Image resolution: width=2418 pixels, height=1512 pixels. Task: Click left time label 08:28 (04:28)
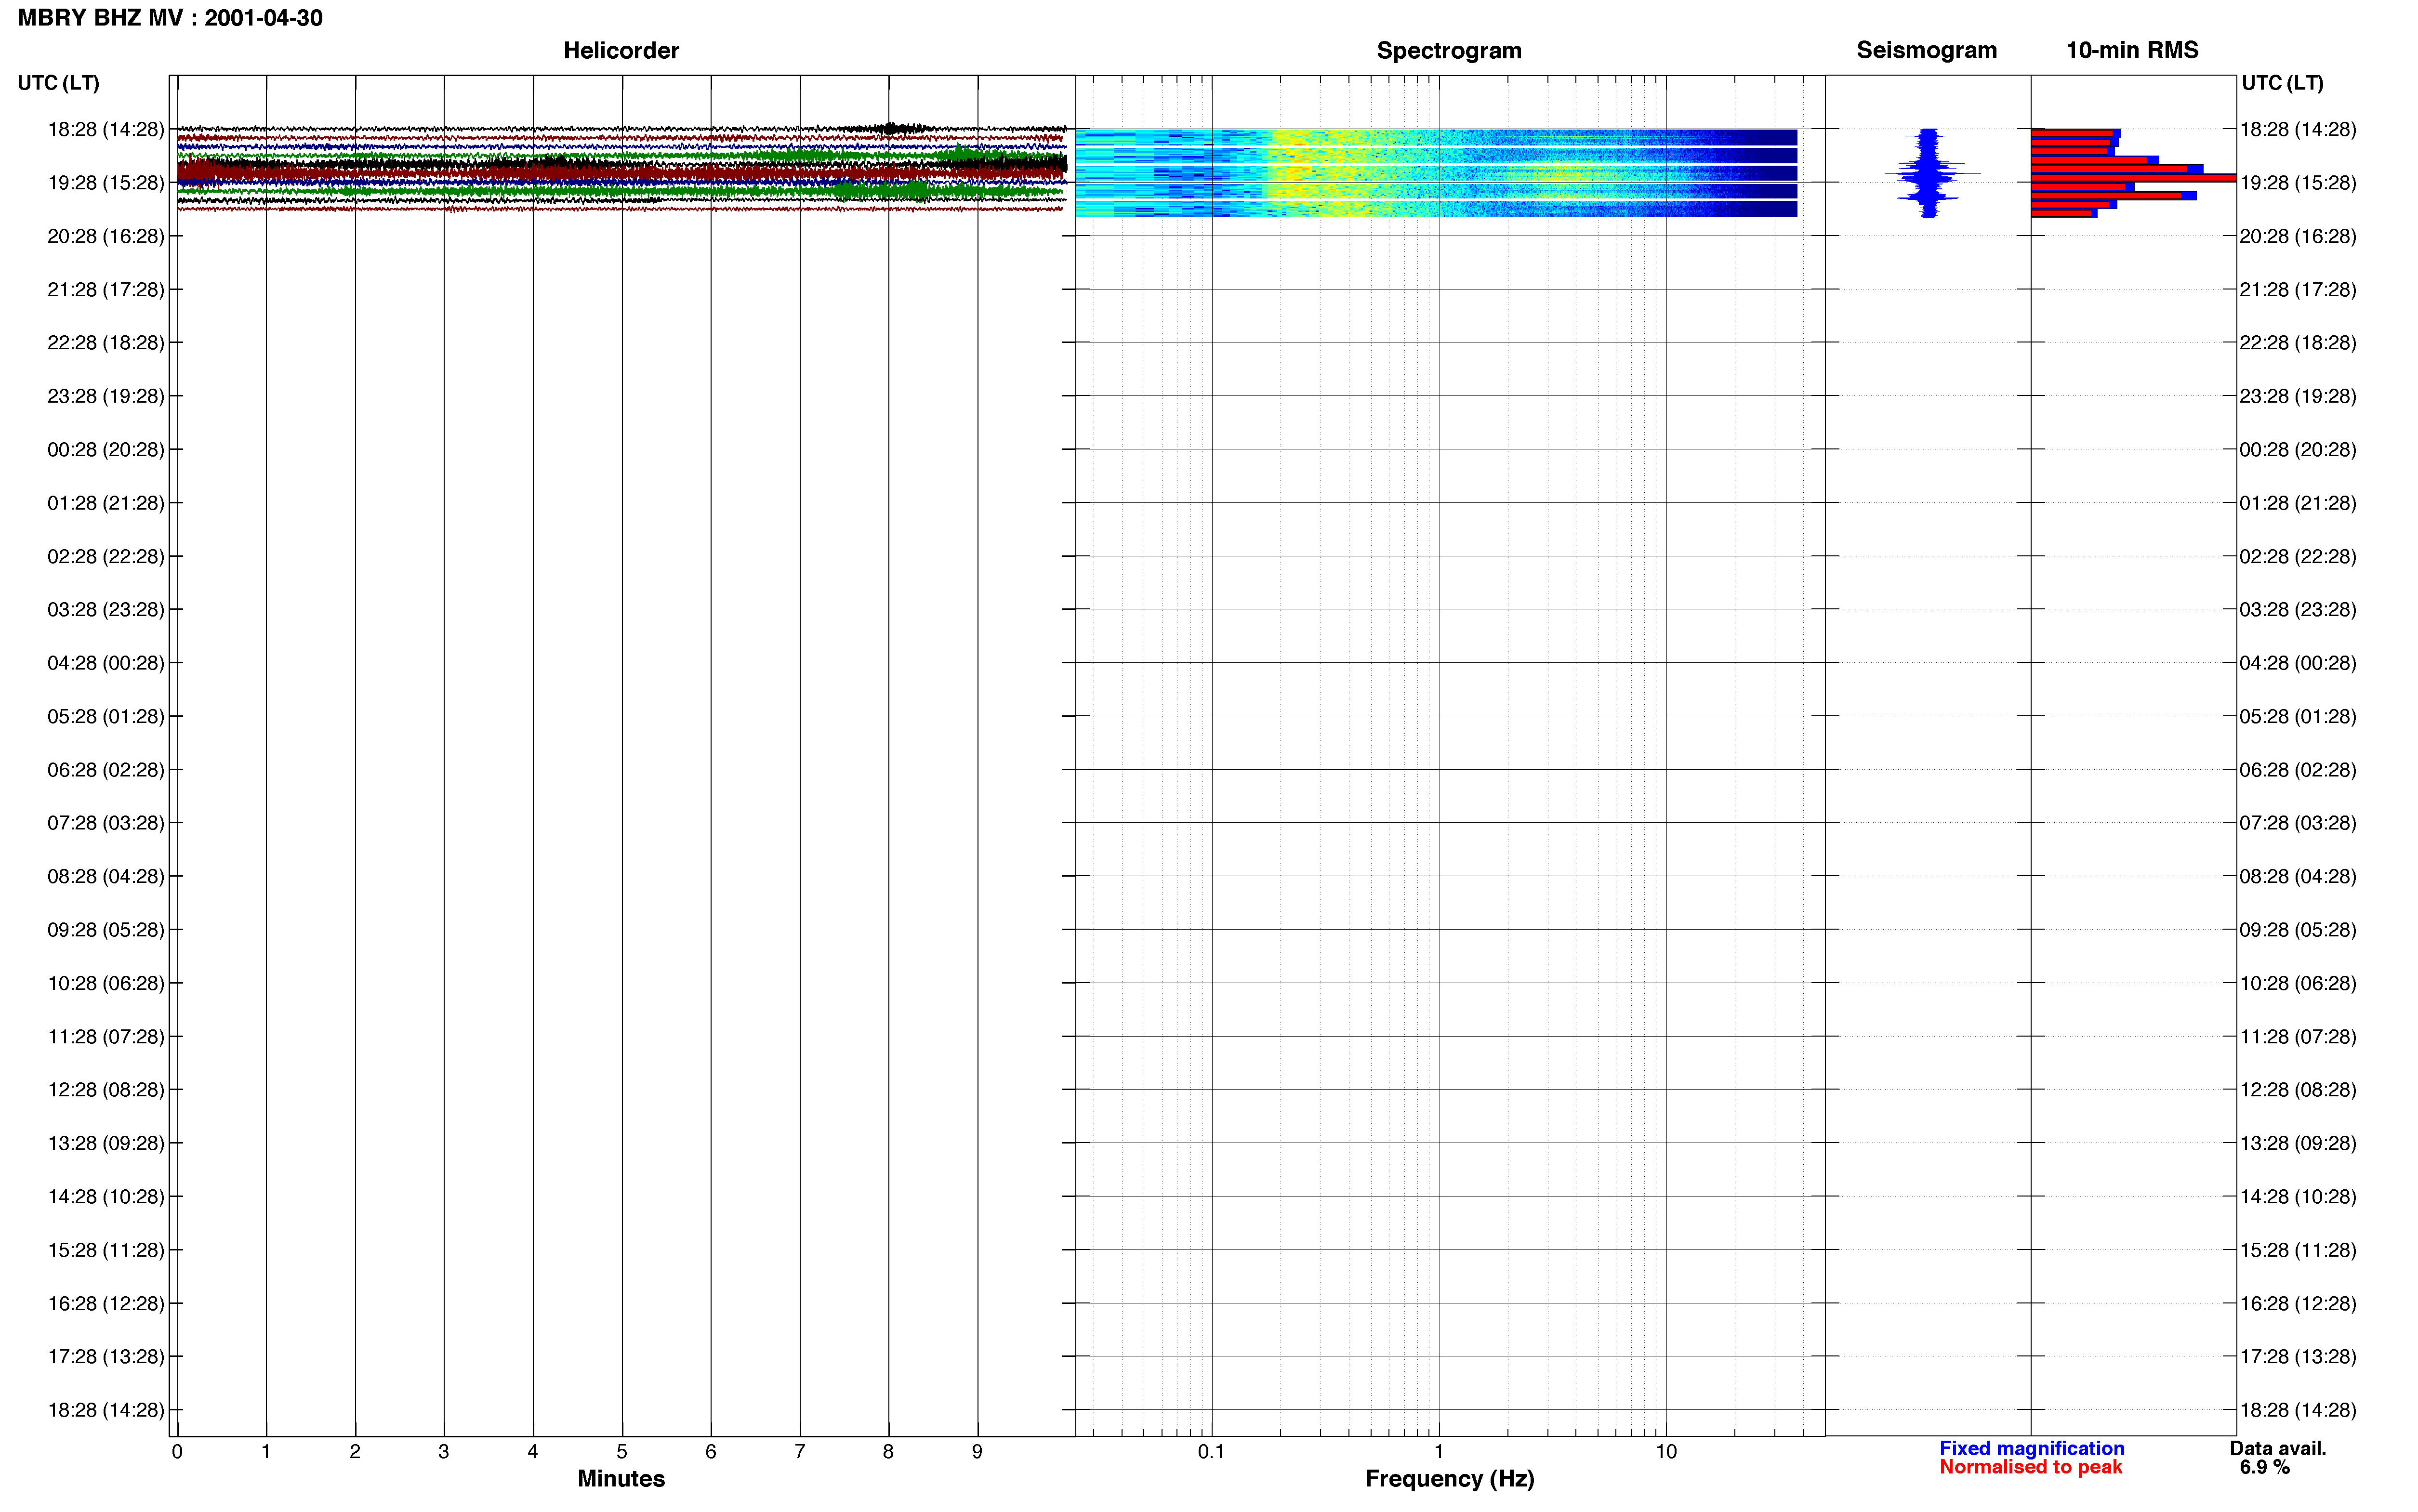(x=105, y=876)
